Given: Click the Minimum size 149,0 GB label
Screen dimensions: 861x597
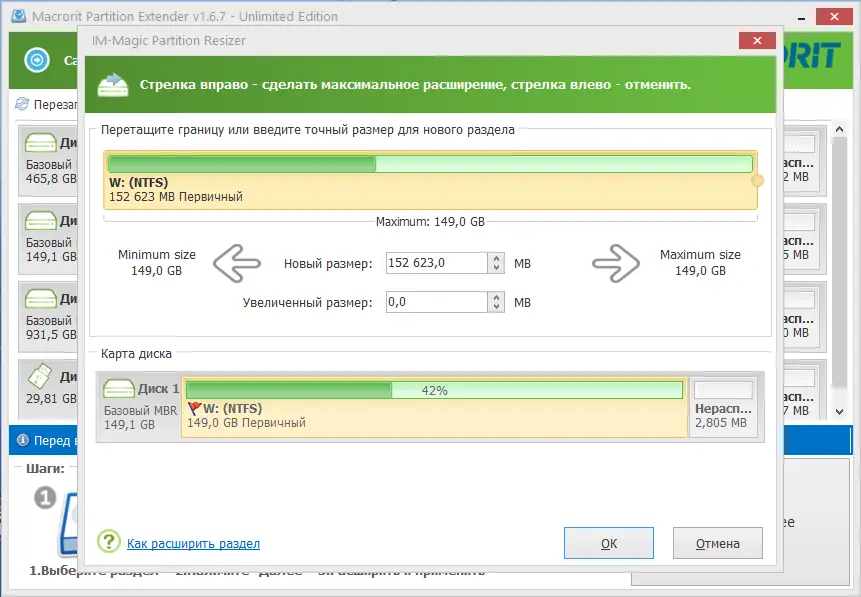Looking at the screenshot, I should (156, 263).
